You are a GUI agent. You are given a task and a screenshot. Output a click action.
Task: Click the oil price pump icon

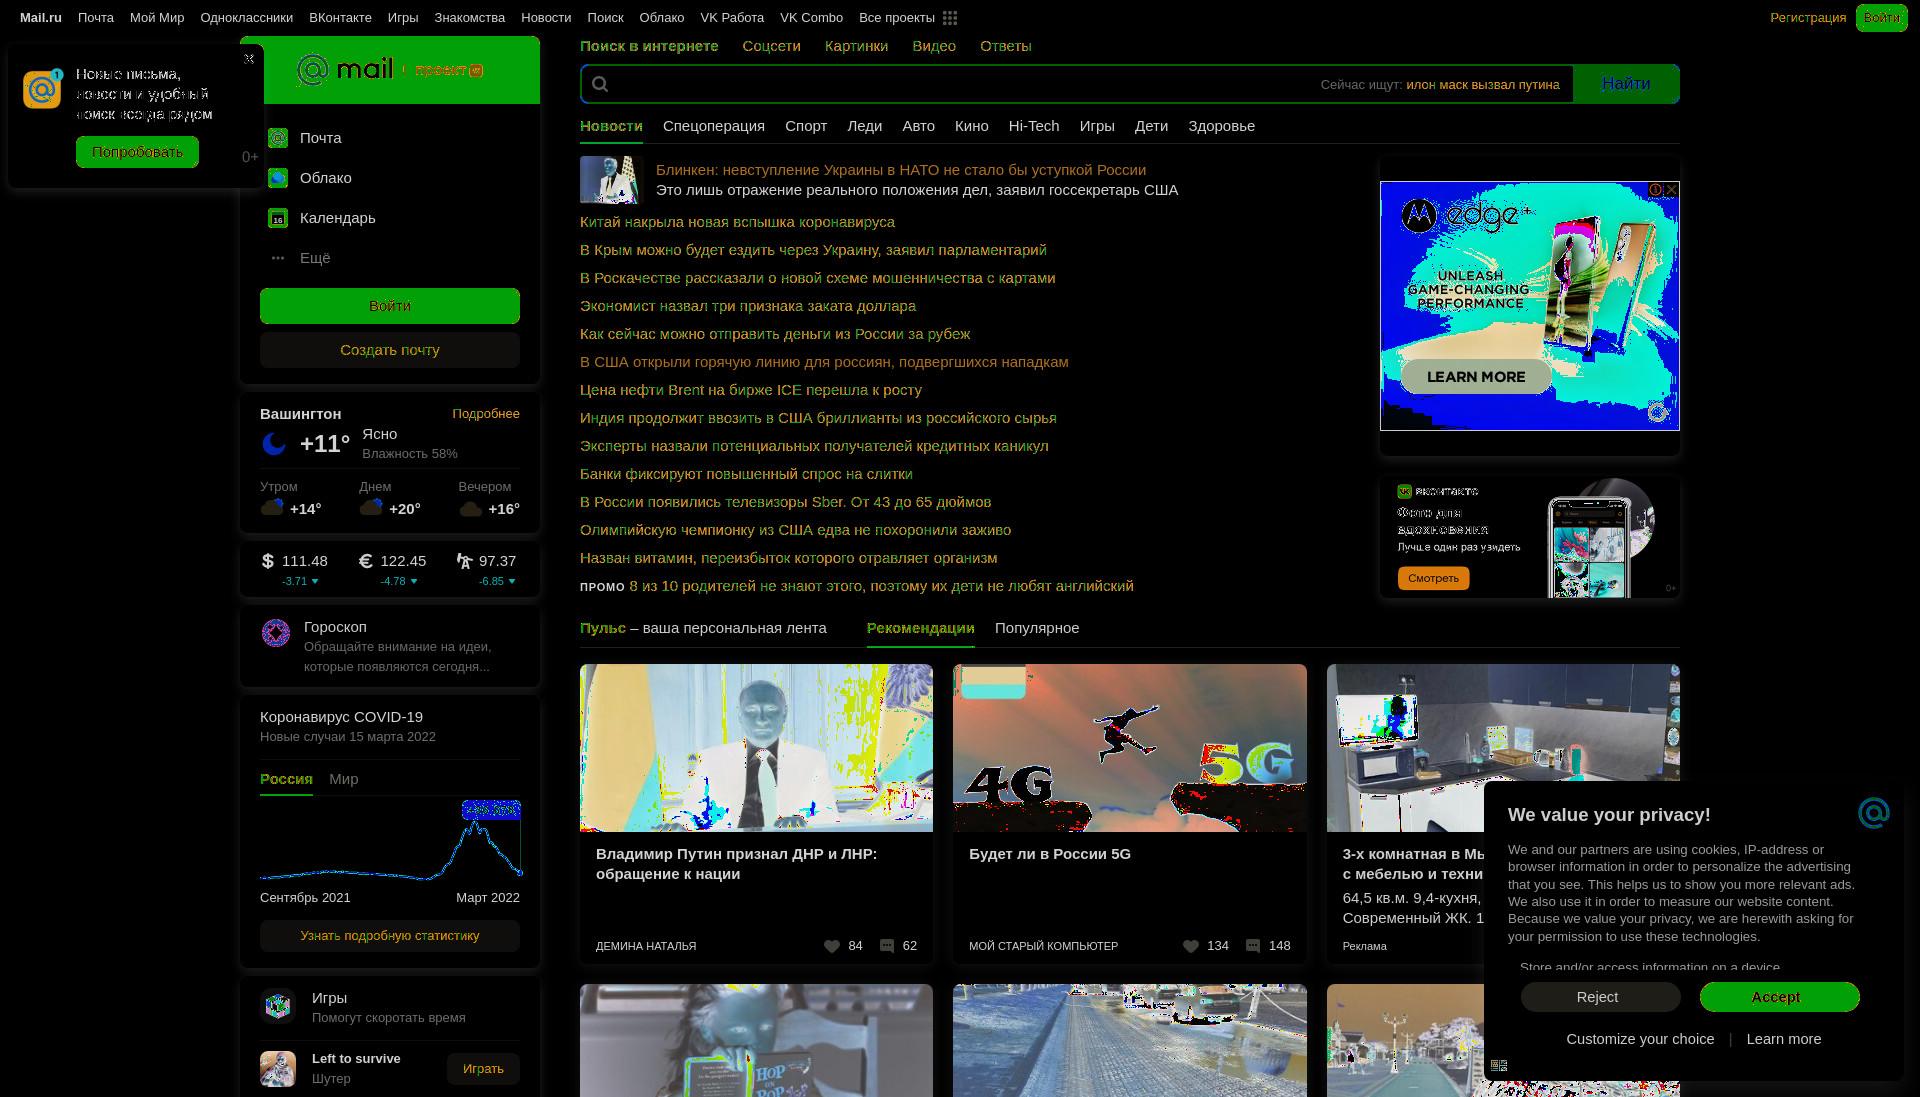click(x=464, y=561)
